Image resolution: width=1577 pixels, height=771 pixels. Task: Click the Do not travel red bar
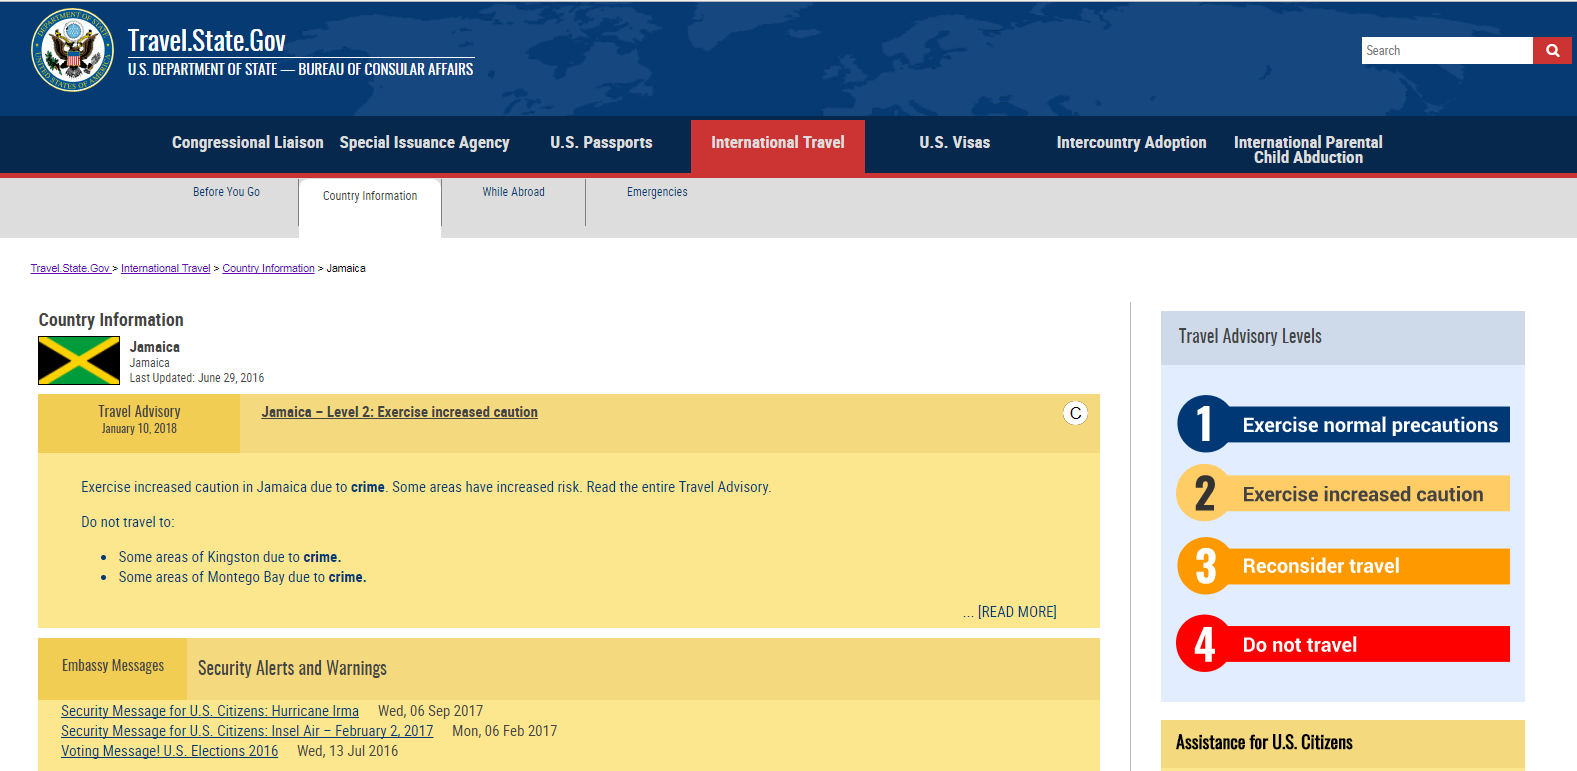pyautogui.click(x=1370, y=645)
